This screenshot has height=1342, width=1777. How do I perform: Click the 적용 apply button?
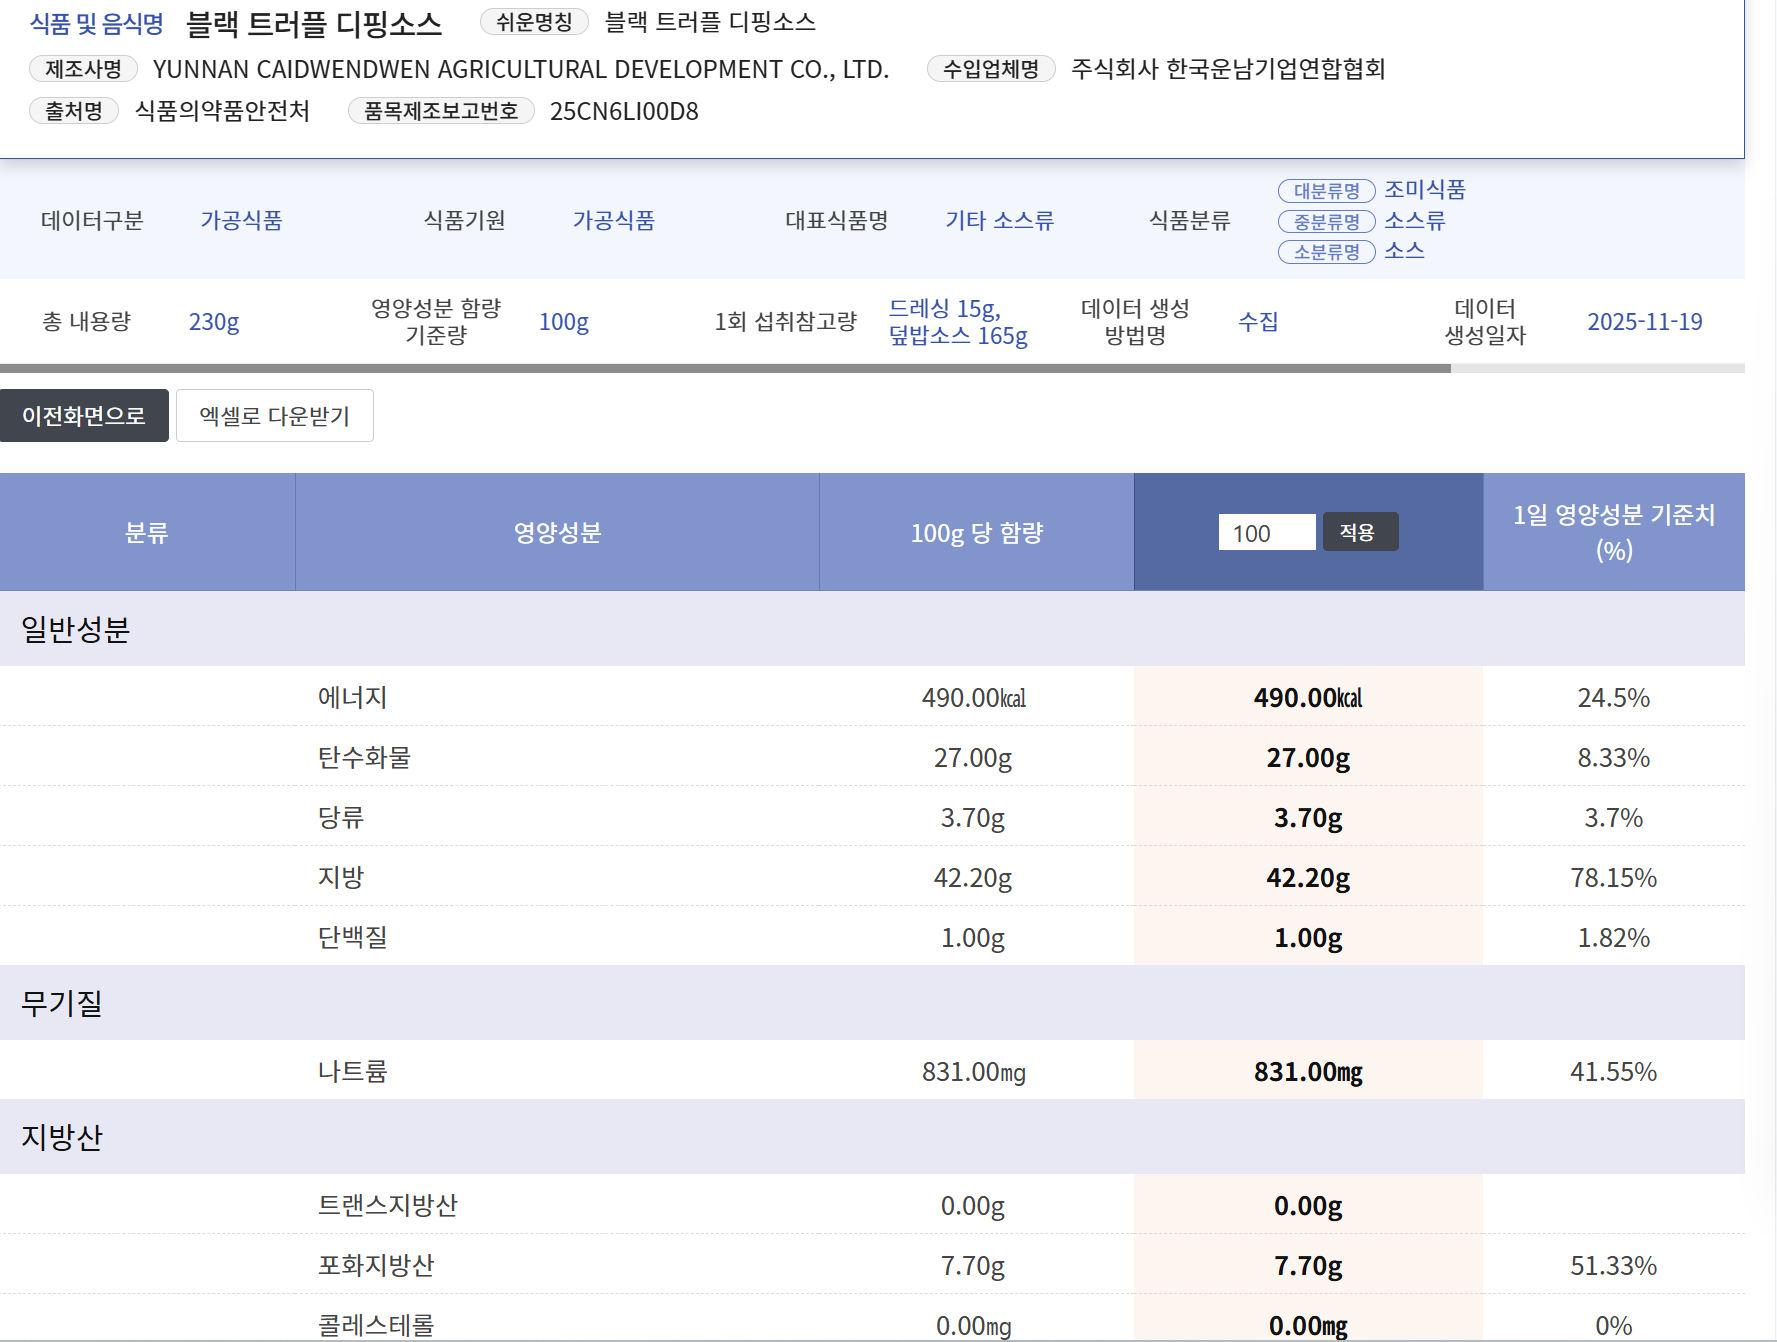[1360, 532]
